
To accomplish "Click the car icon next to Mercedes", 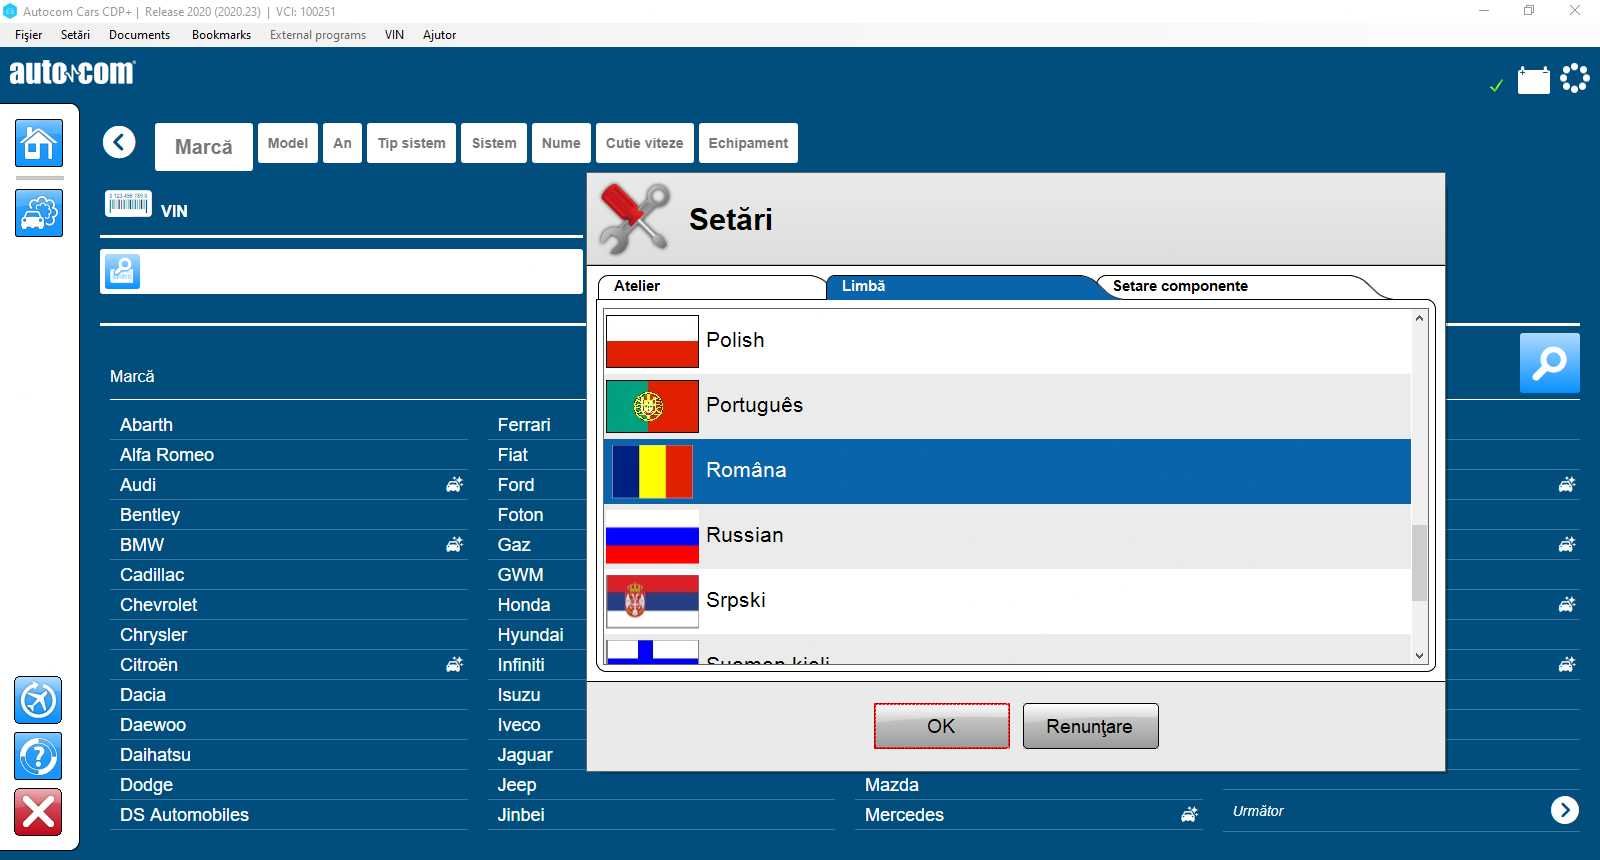I will click(x=1189, y=814).
